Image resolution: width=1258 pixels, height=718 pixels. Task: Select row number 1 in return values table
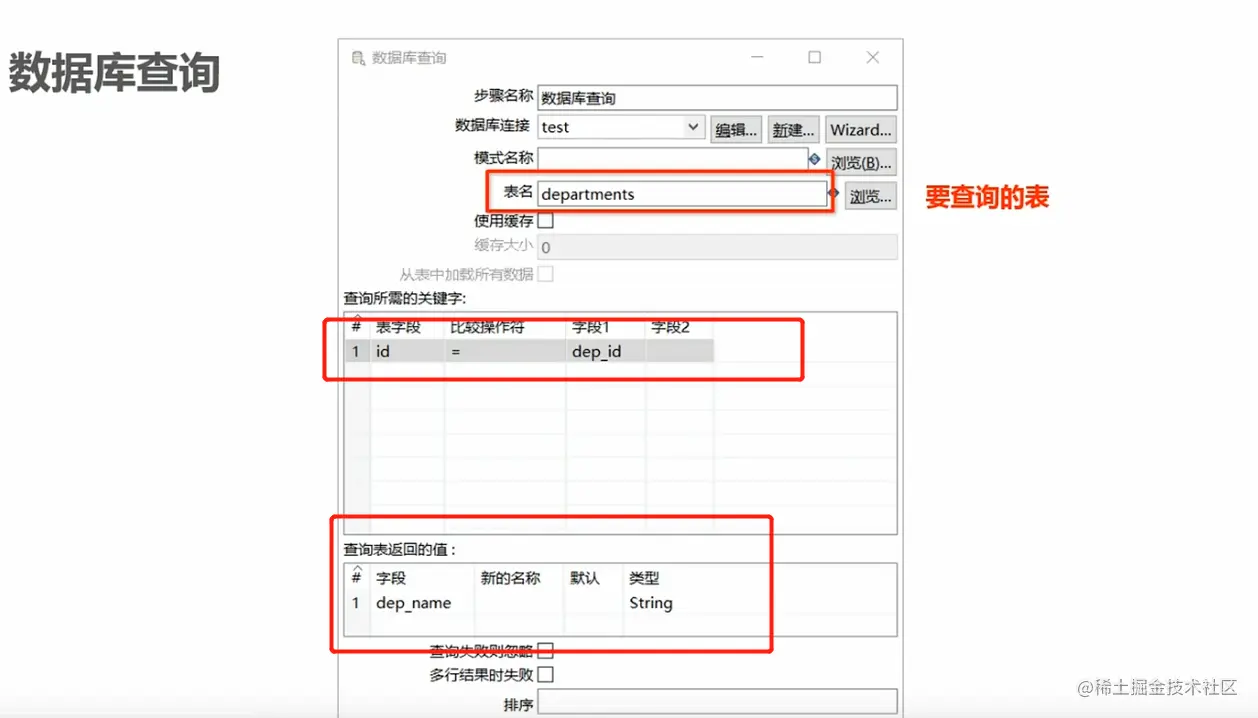356,603
